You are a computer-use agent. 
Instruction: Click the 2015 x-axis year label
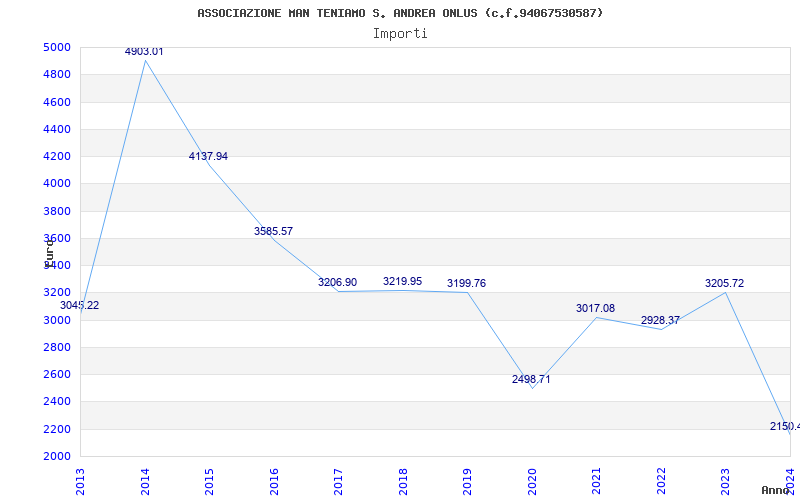point(209,481)
